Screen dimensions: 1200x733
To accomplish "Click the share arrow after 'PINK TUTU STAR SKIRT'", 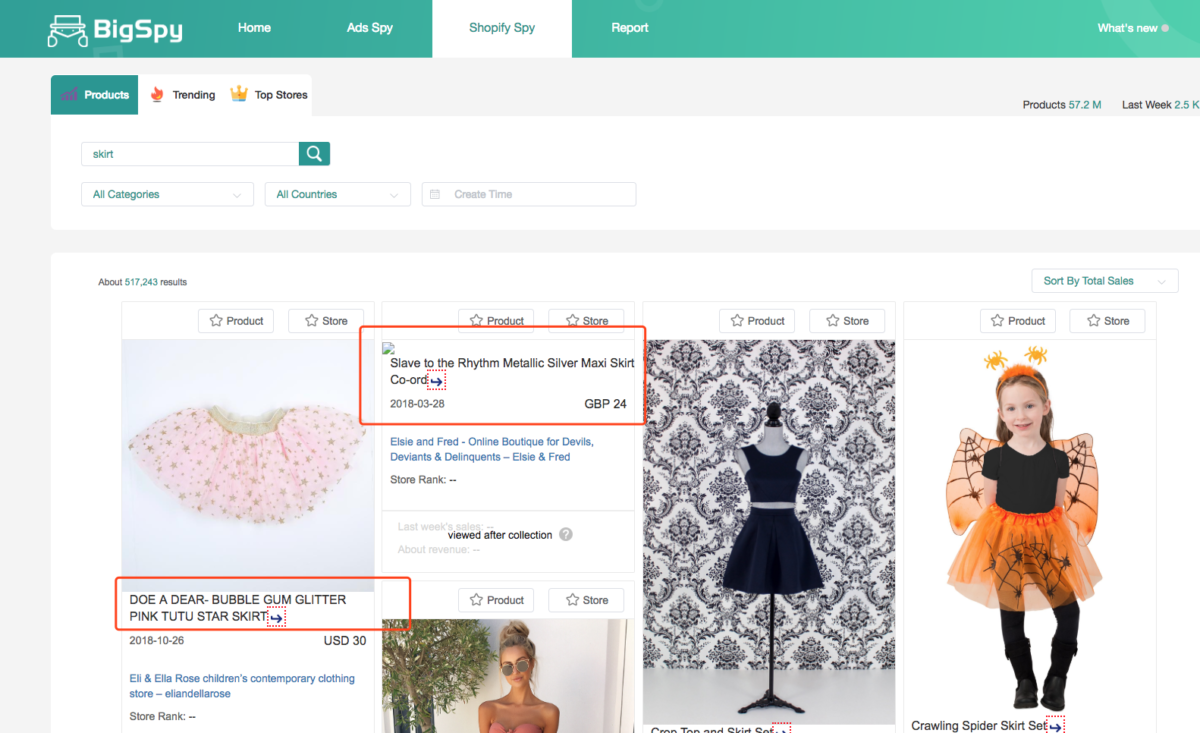I will [x=276, y=618].
